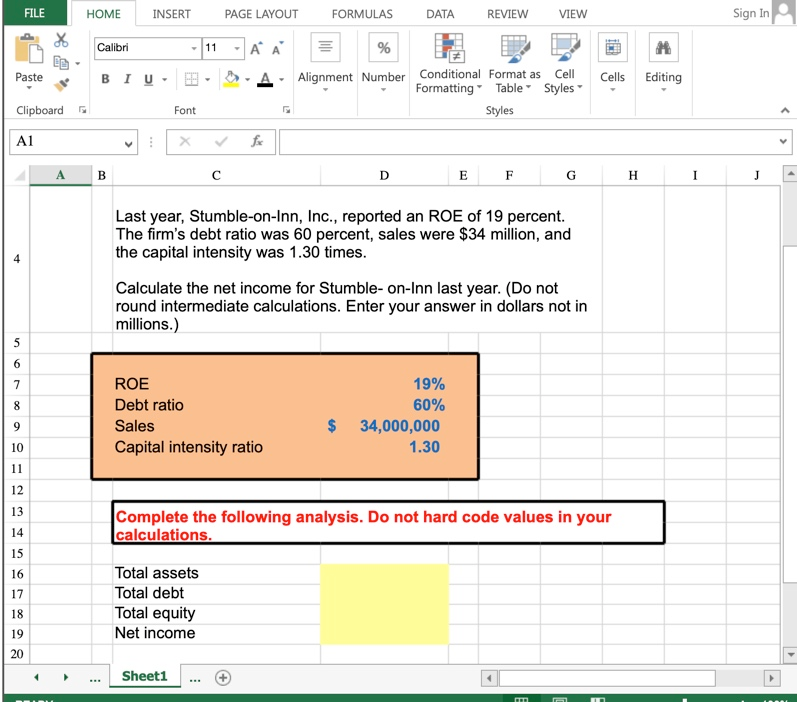
Task: Collapse the ribbon with up chevron
Action: tap(785, 110)
